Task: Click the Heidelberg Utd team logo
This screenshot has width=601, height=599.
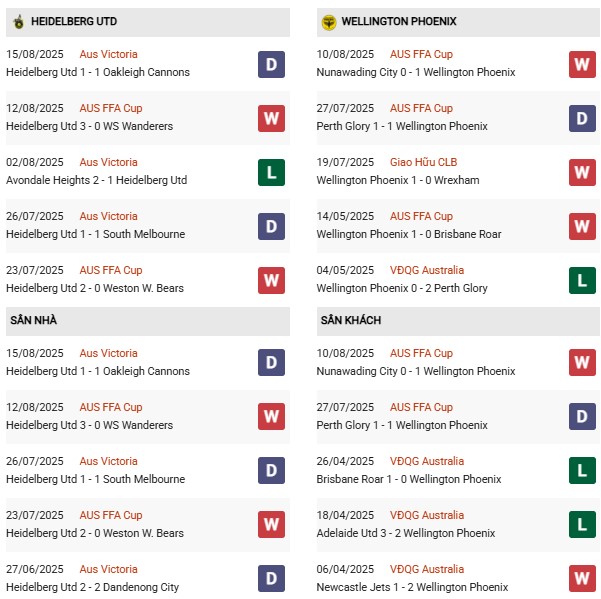Action: [x=18, y=21]
